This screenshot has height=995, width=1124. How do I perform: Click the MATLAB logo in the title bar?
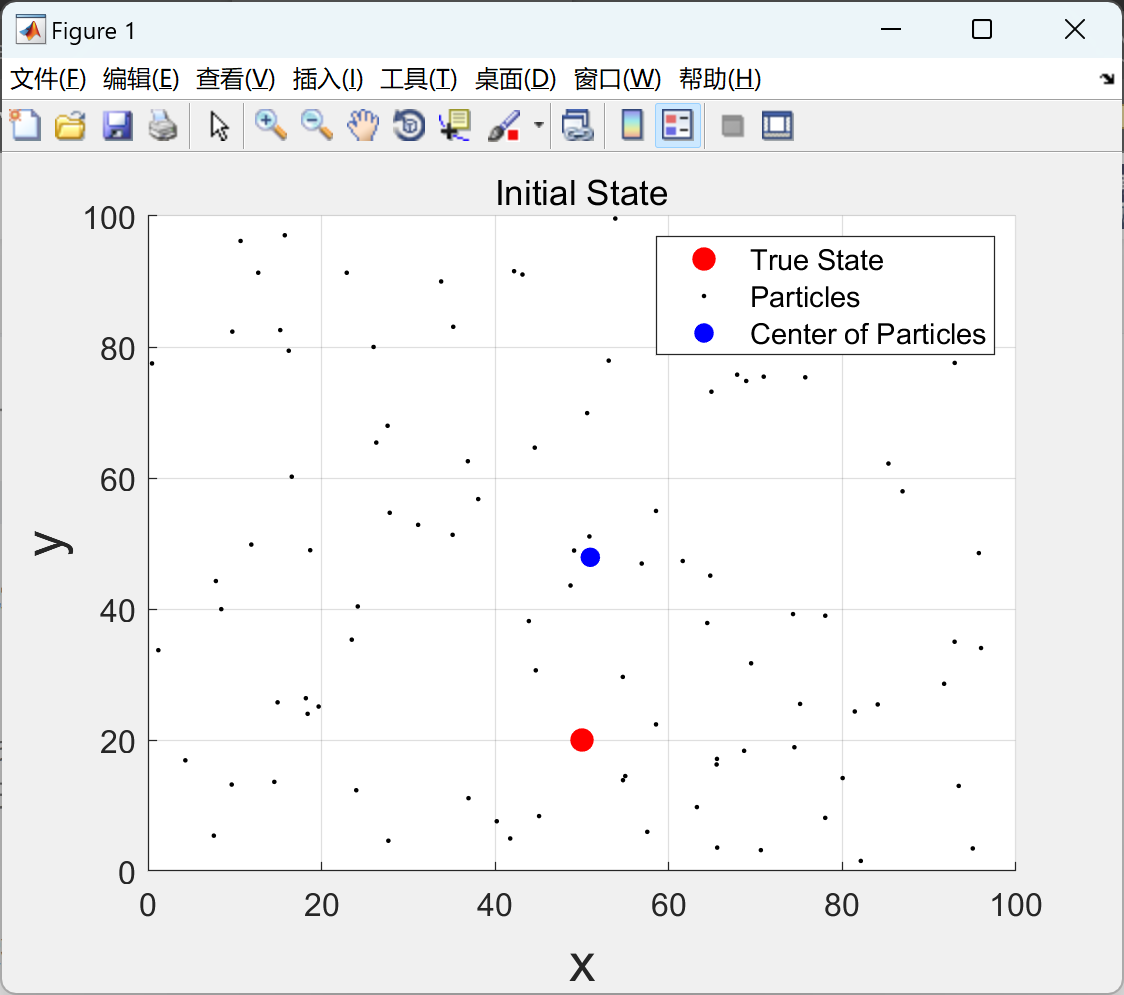31,30
